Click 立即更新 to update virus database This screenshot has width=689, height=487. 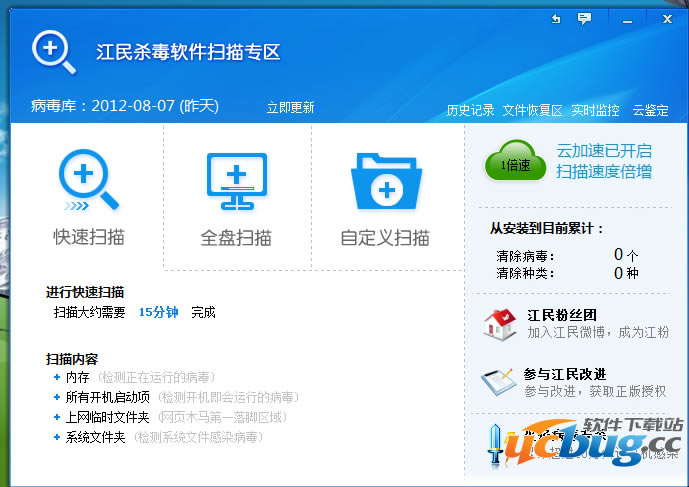pyautogui.click(x=290, y=108)
